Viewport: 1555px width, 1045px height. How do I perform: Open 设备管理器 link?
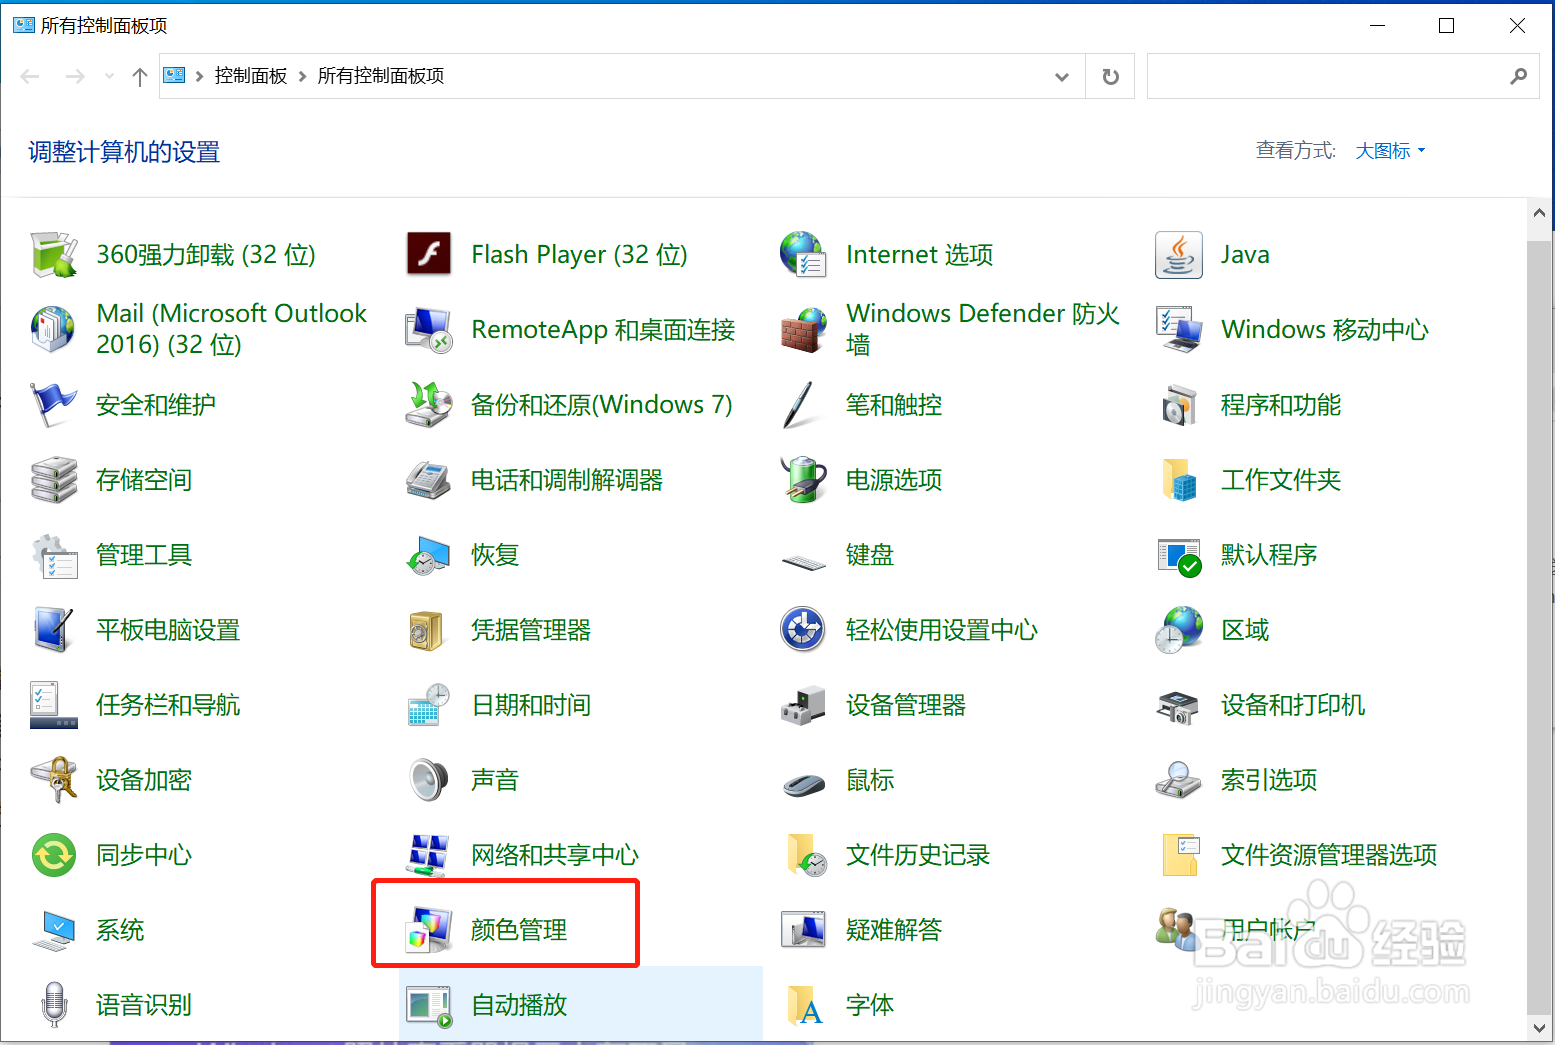click(906, 705)
